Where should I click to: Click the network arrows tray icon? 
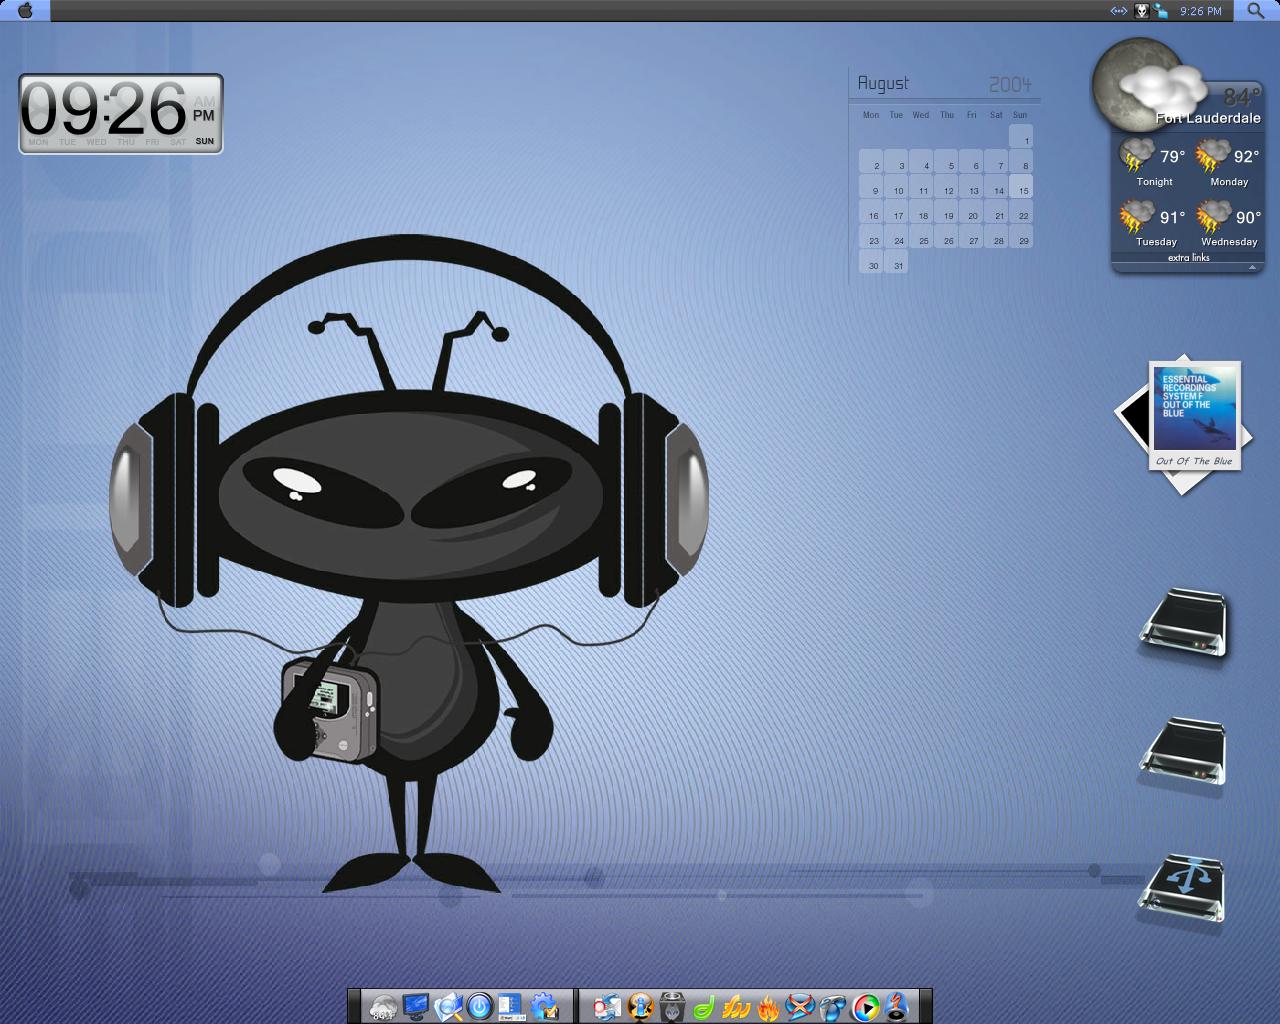(x=1119, y=11)
